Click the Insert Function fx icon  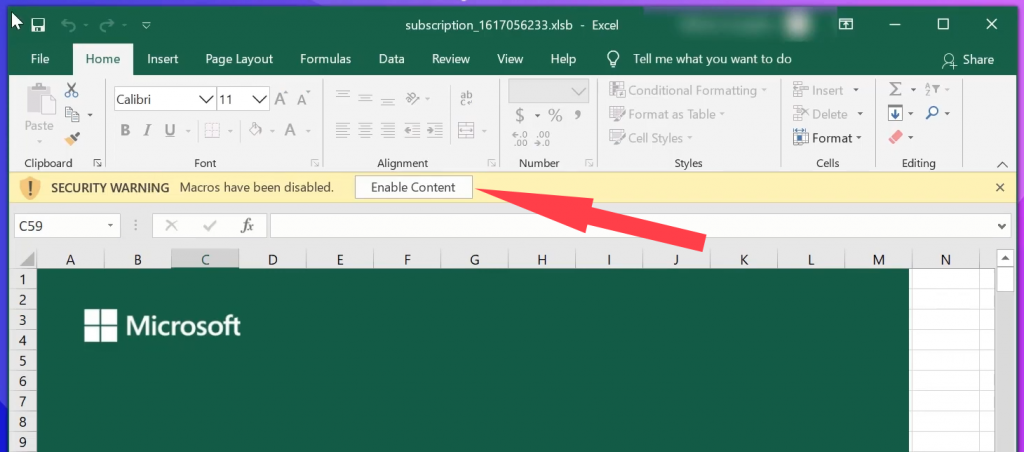[248, 226]
